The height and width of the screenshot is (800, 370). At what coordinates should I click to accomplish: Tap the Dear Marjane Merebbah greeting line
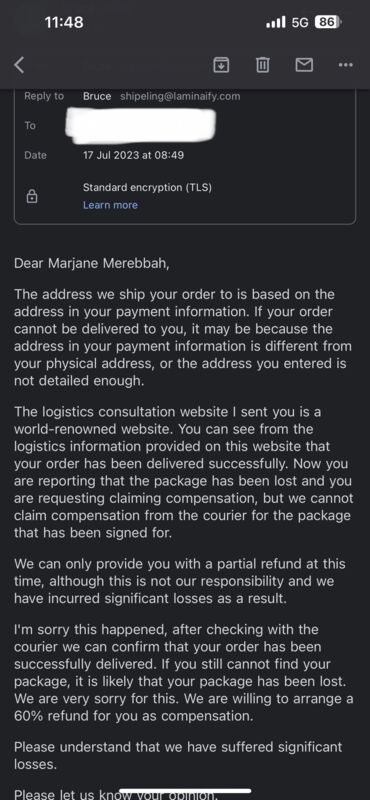point(91,264)
